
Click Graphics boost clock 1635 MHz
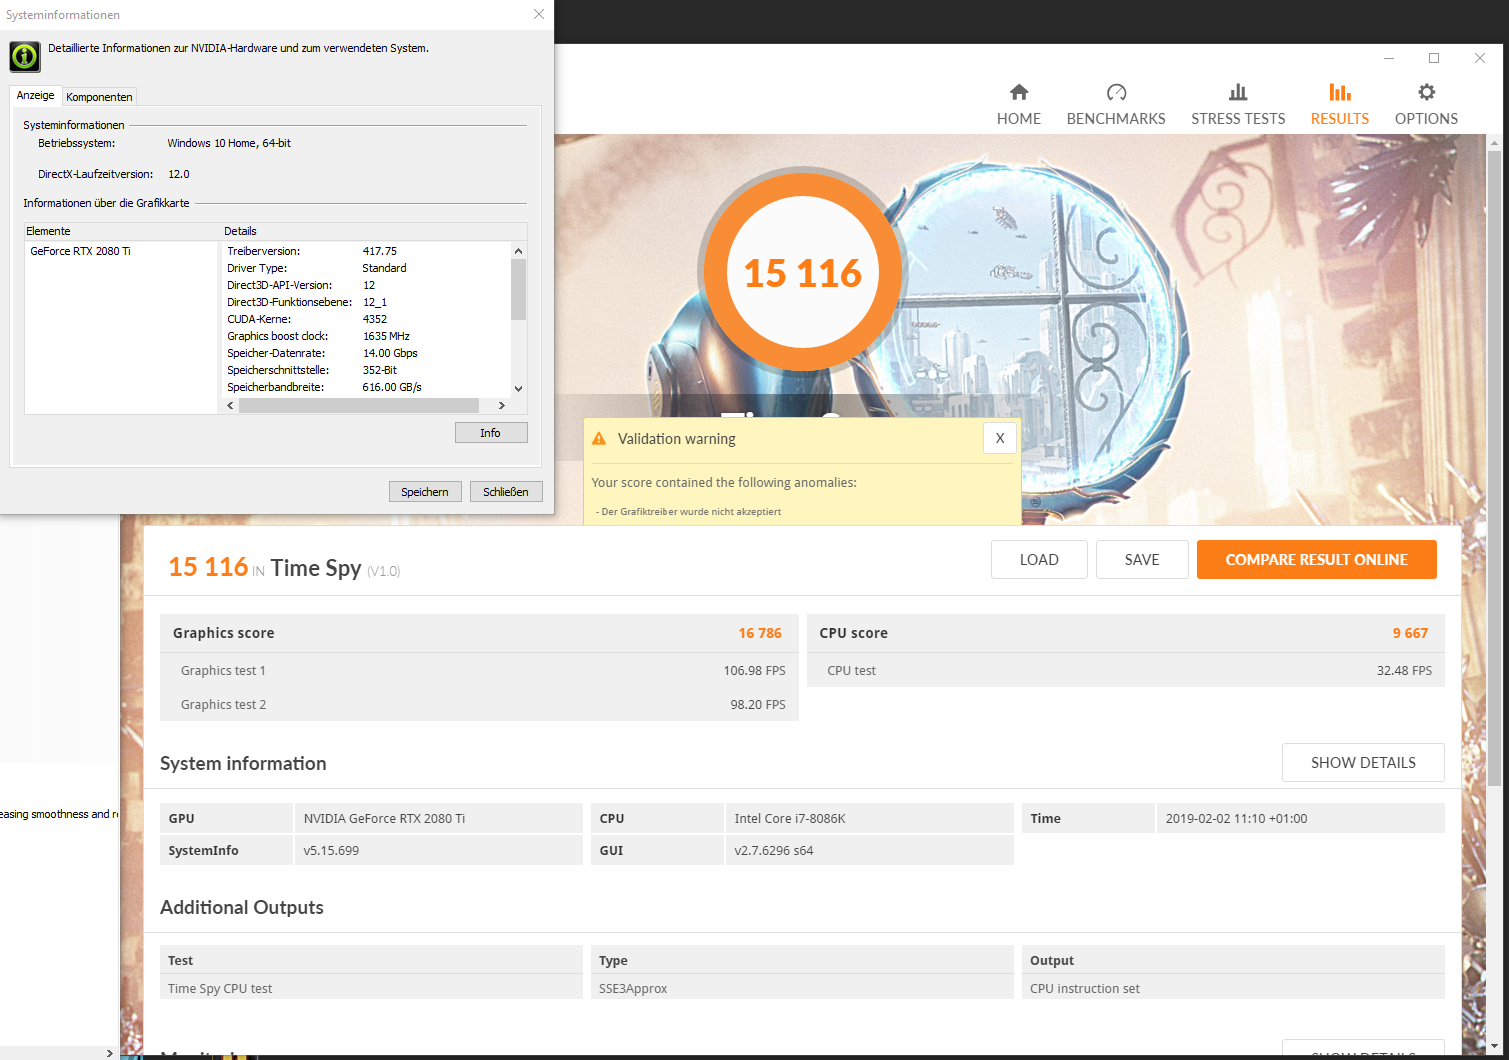(x=386, y=336)
